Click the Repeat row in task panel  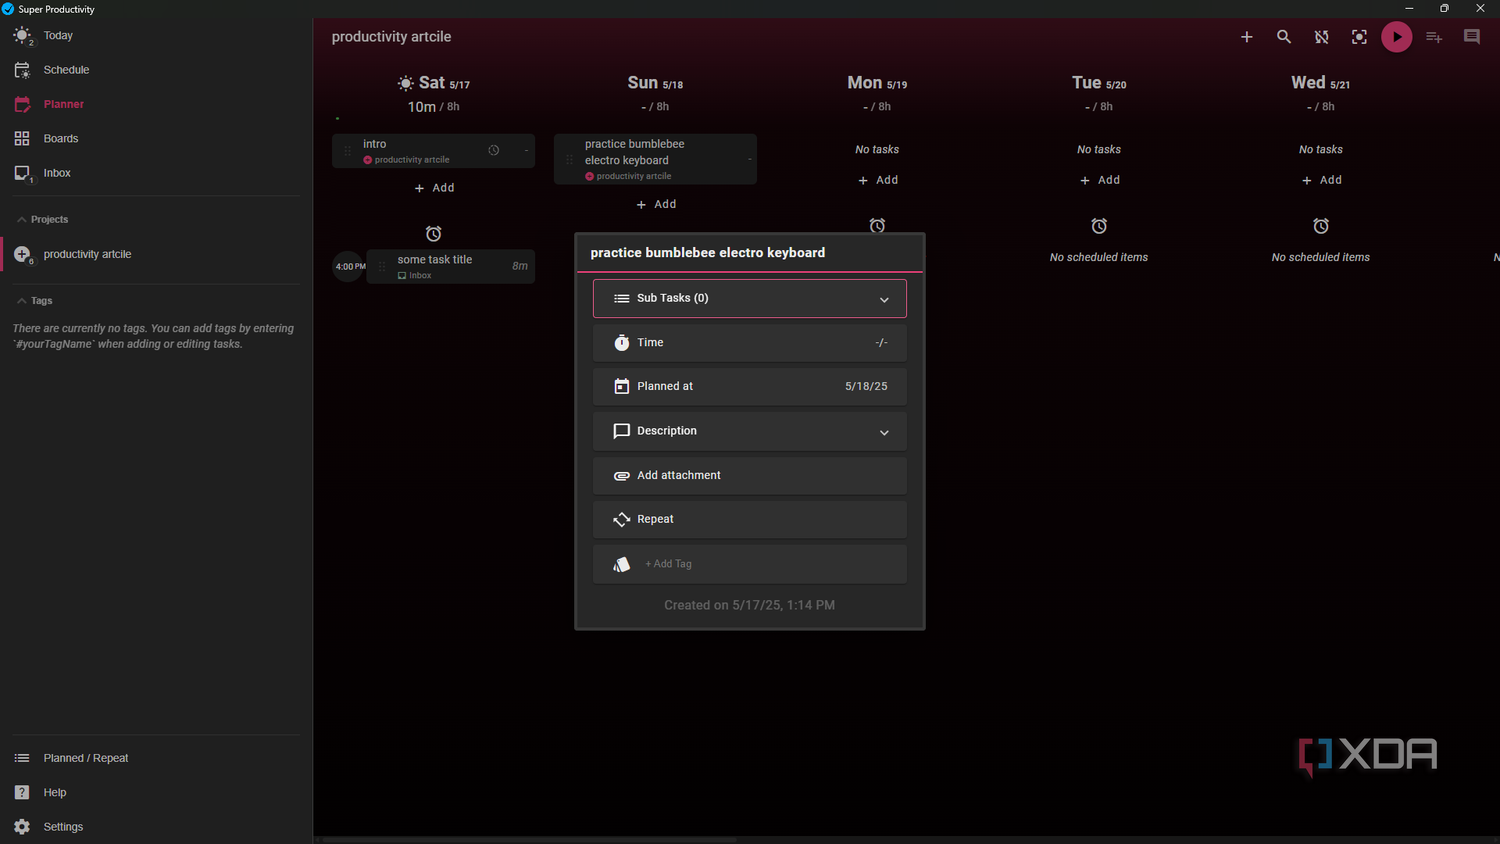pos(750,519)
